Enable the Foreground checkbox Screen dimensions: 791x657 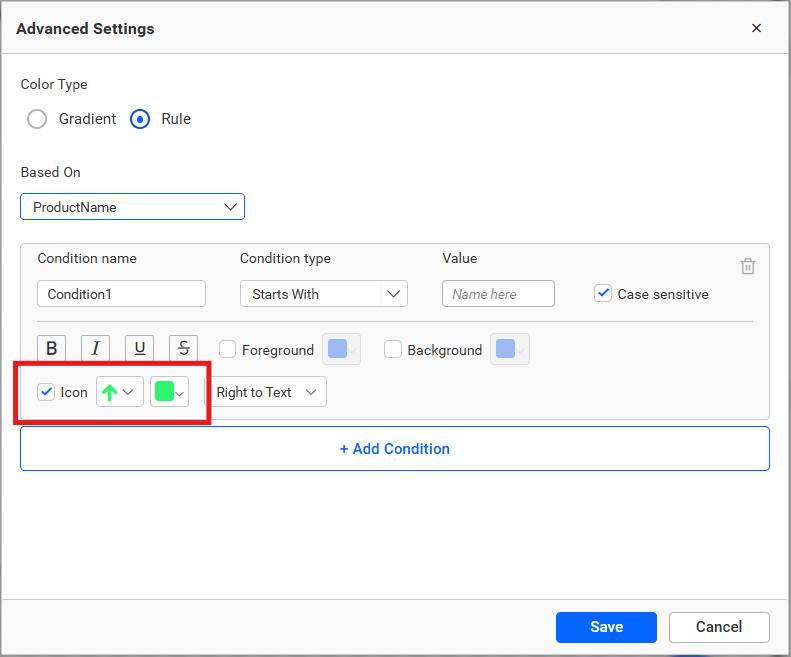tap(228, 349)
